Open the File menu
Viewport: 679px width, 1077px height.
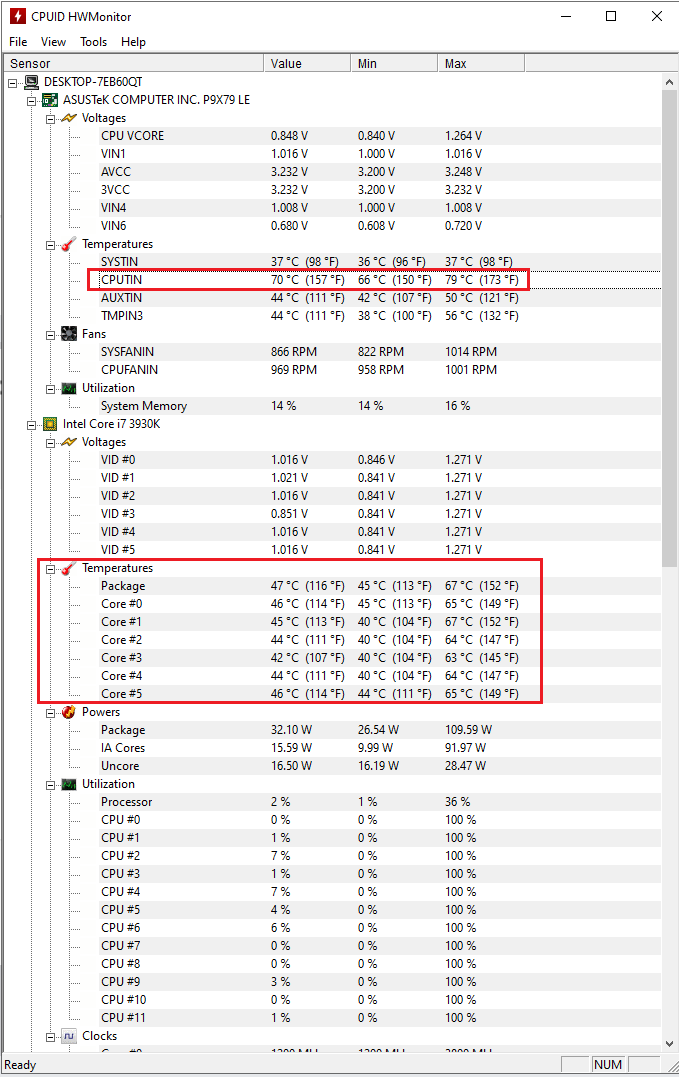(x=18, y=42)
